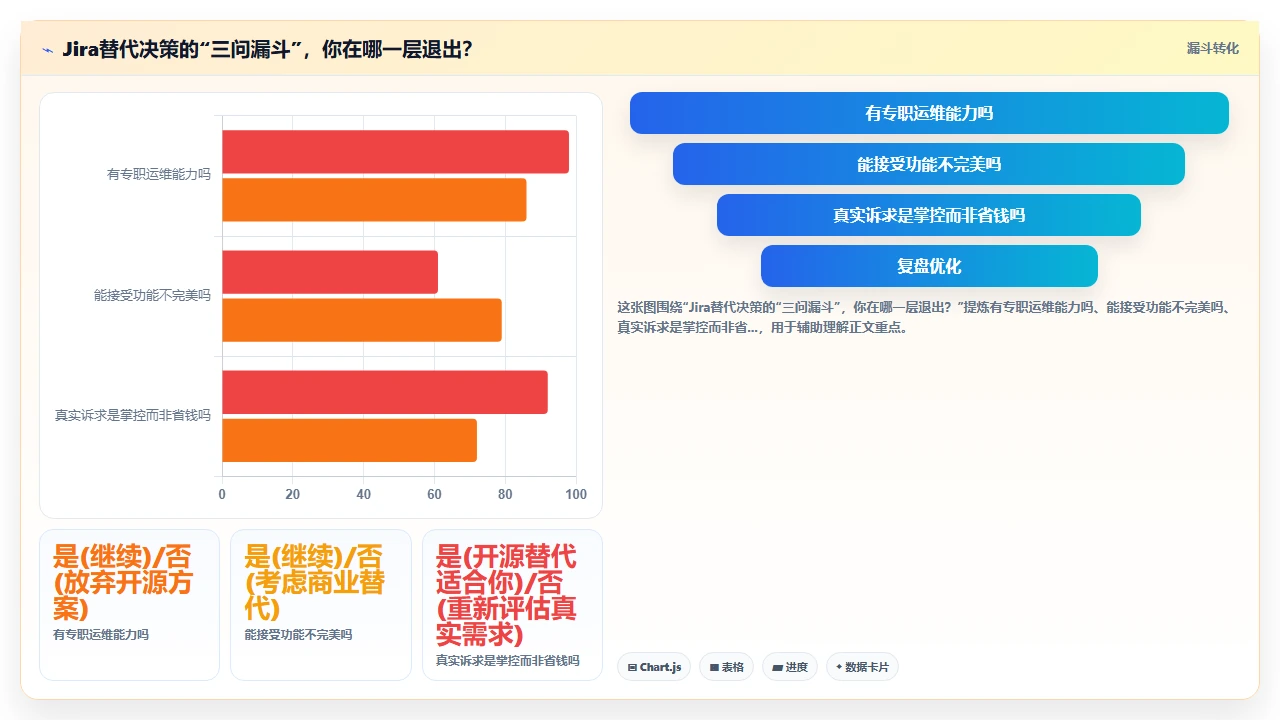Click the orange bar for 有专职运维能力吗
This screenshot has width=1280, height=720.
(374, 200)
